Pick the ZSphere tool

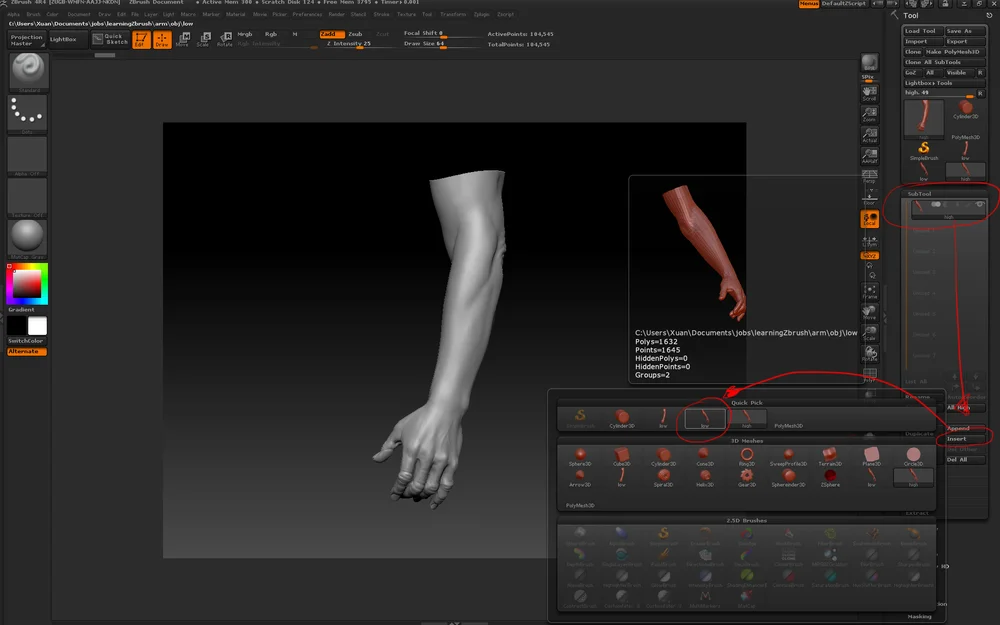829,477
